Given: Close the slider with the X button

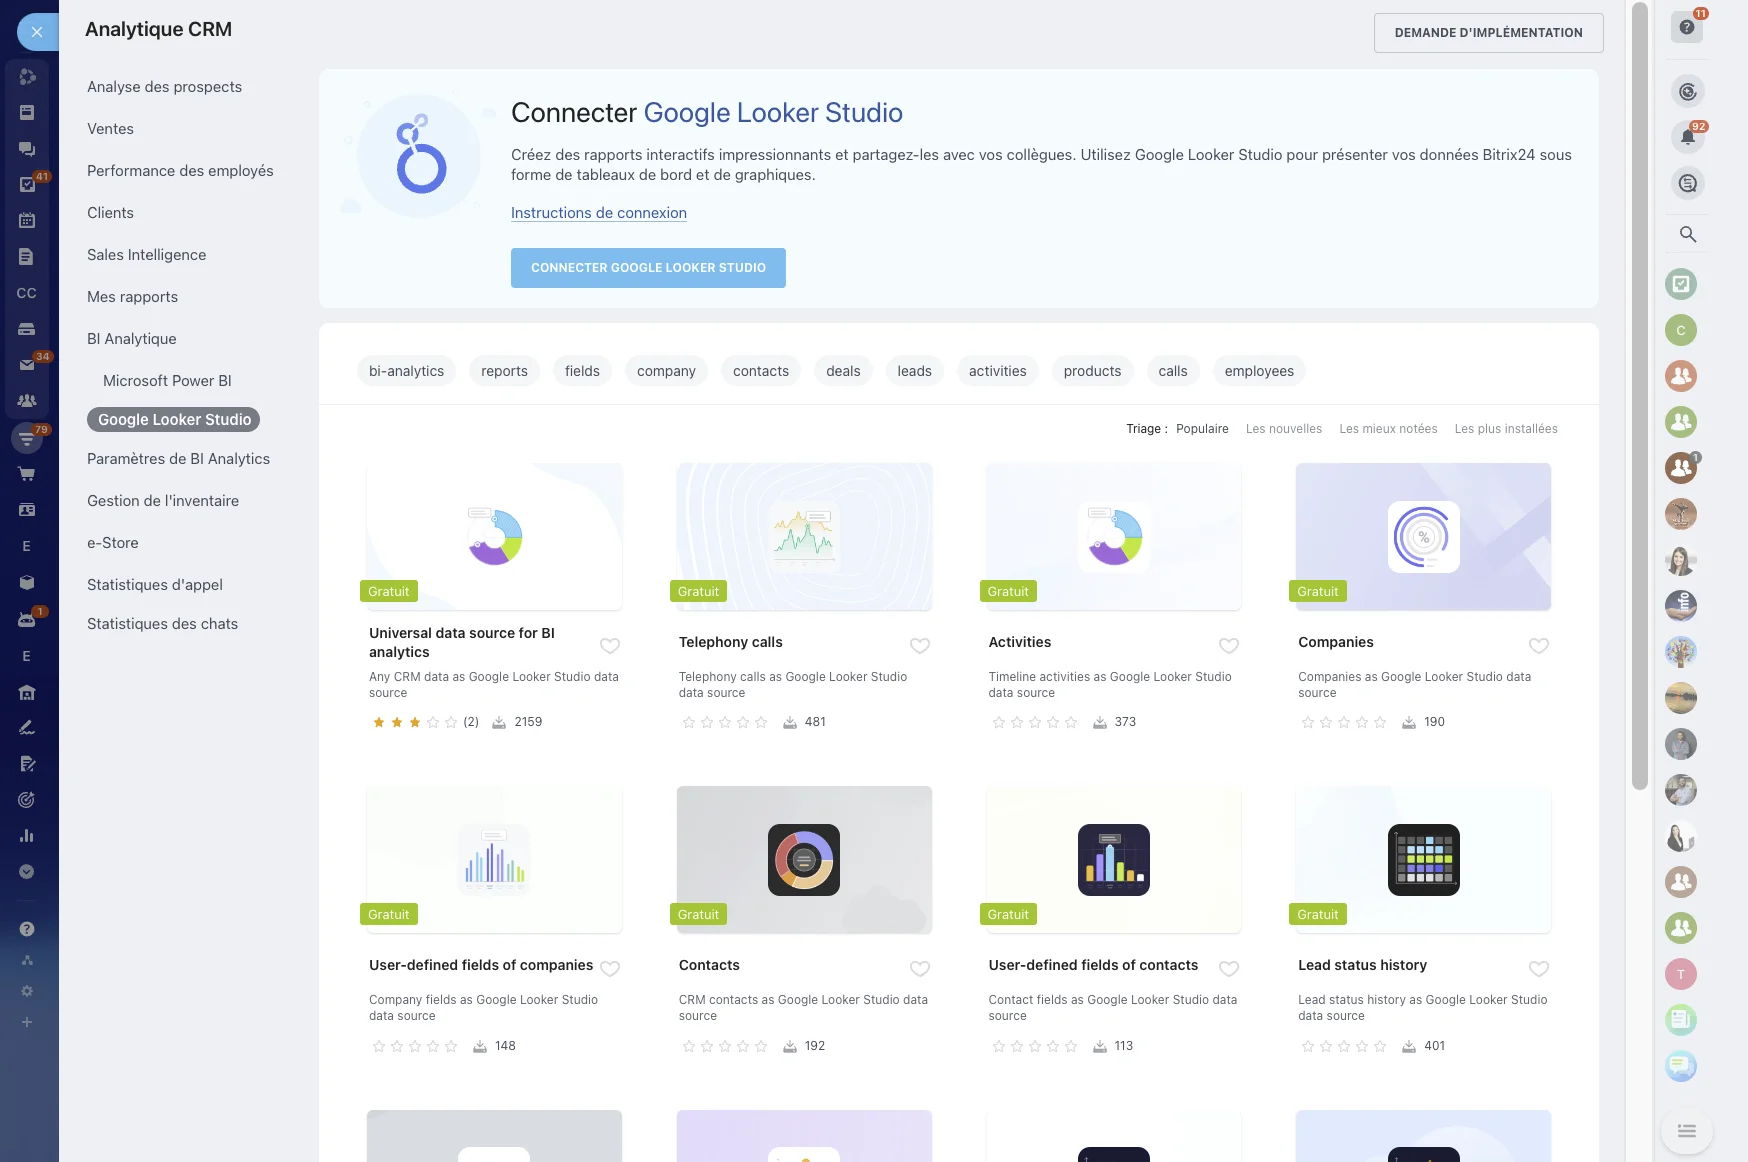Looking at the screenshot, I should pyautogui.click(x=37, y=32).
